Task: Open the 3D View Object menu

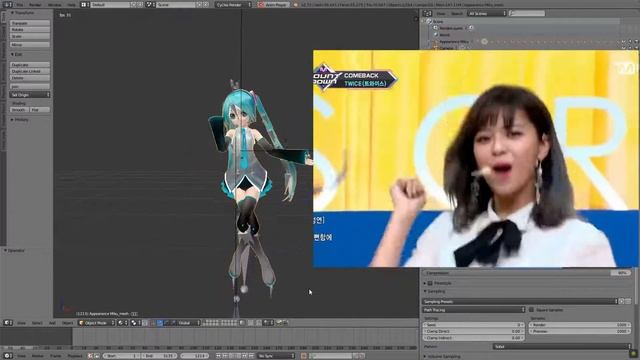Action: coord(67,323)
